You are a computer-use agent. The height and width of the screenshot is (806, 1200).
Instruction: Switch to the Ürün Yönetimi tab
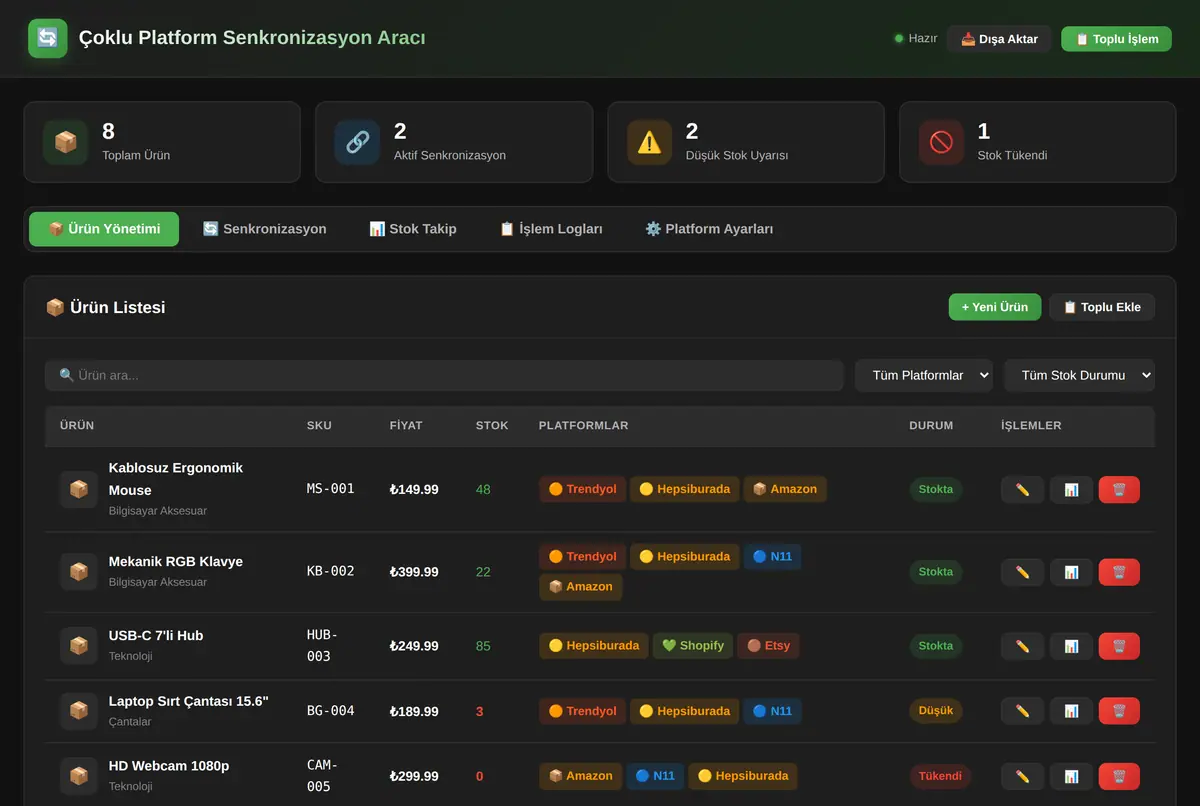click(x=104, y=229)
